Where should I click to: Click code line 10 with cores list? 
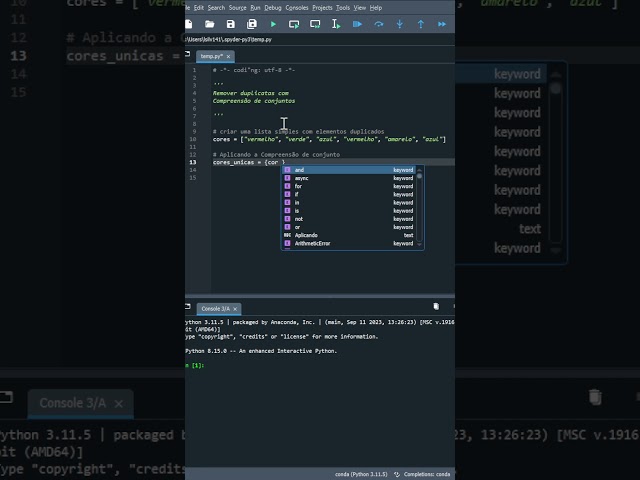coord(329,139)
